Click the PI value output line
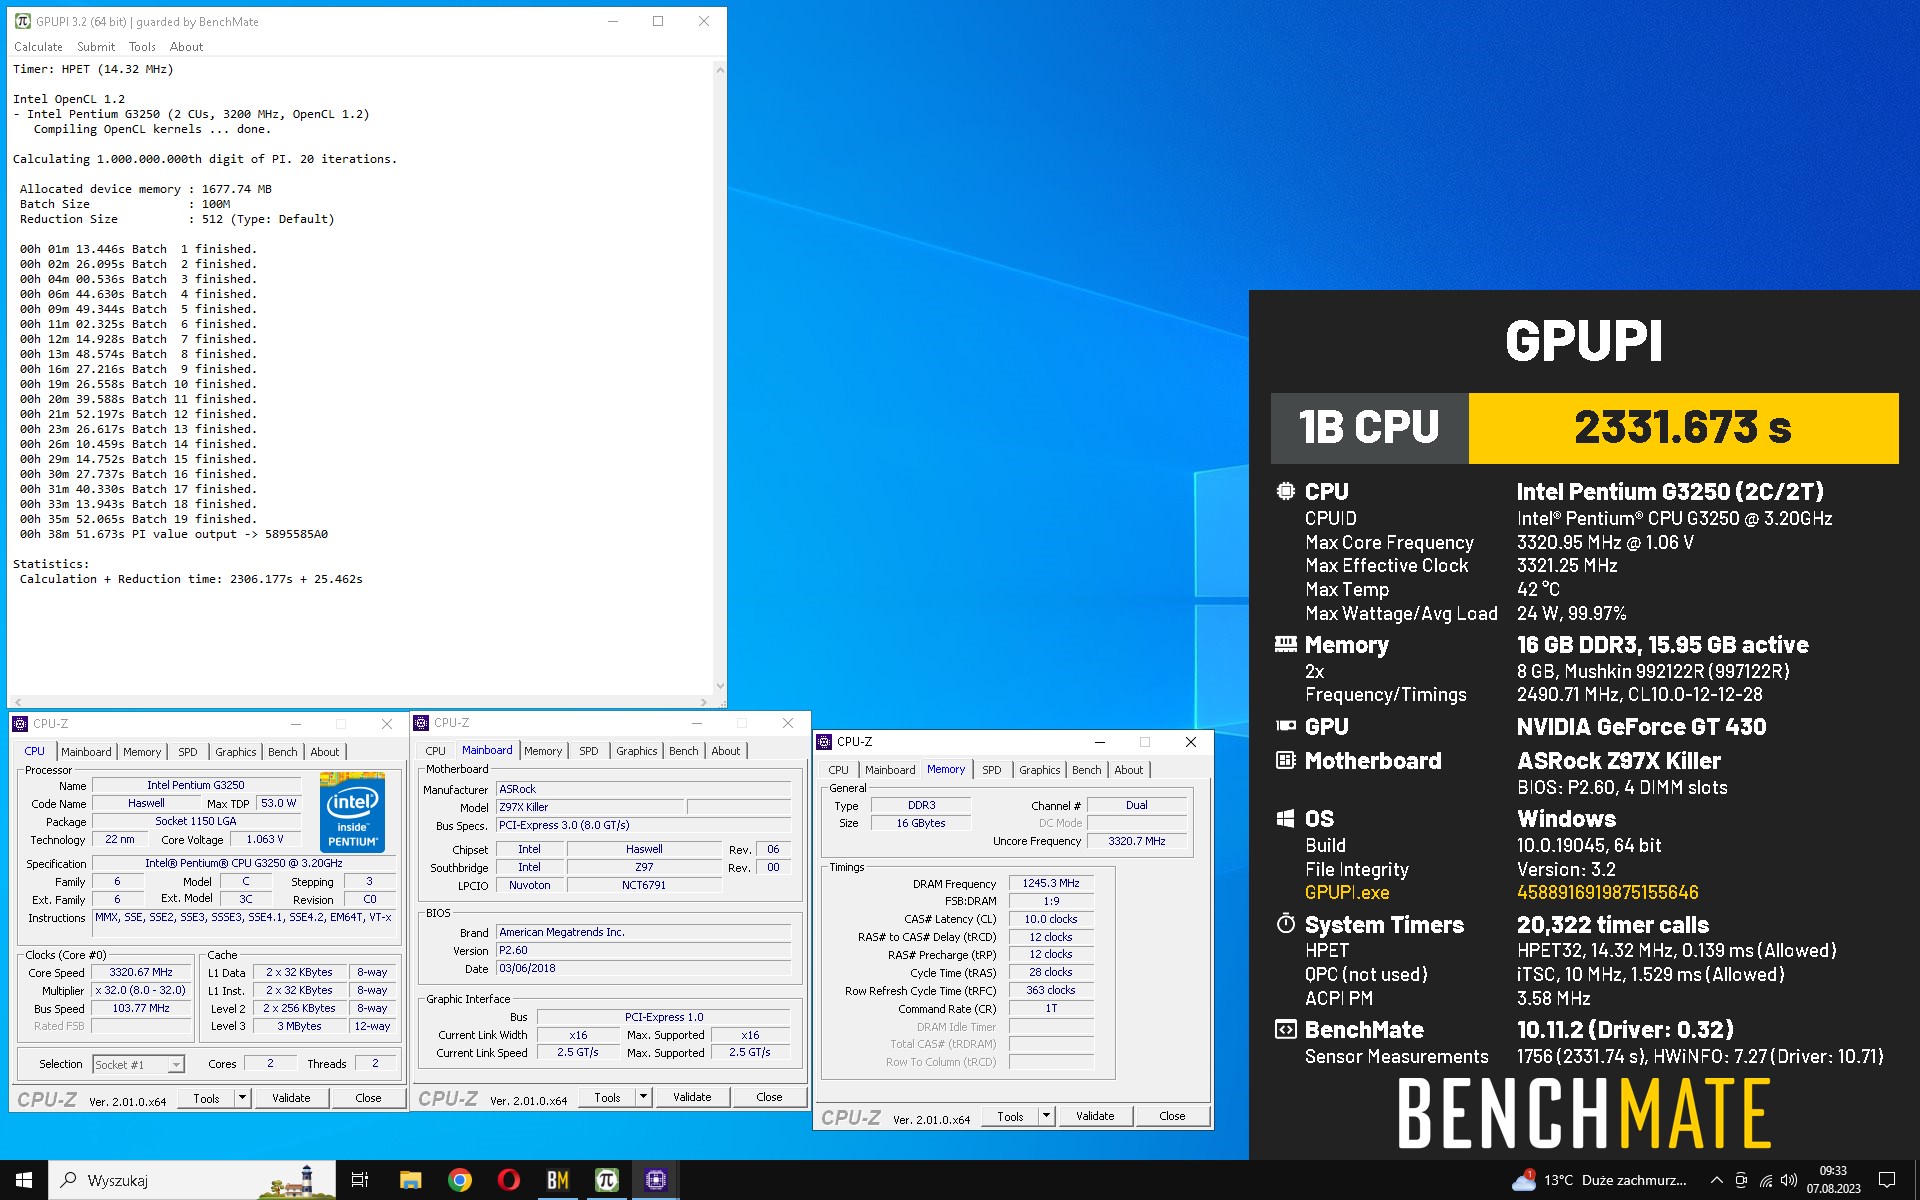Image resolution: width=1920 pixels, height=1200 pixels. point(174,534)
